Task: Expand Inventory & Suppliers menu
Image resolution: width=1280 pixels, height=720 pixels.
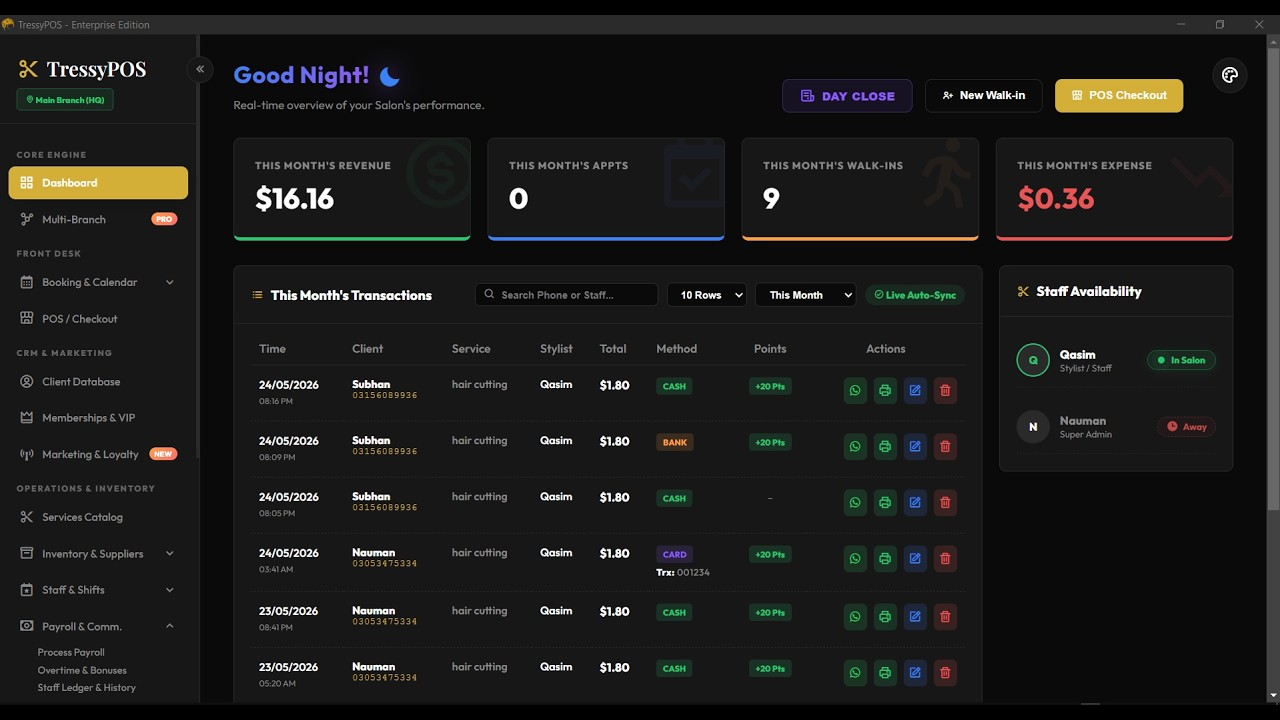Action: [98, 554]
